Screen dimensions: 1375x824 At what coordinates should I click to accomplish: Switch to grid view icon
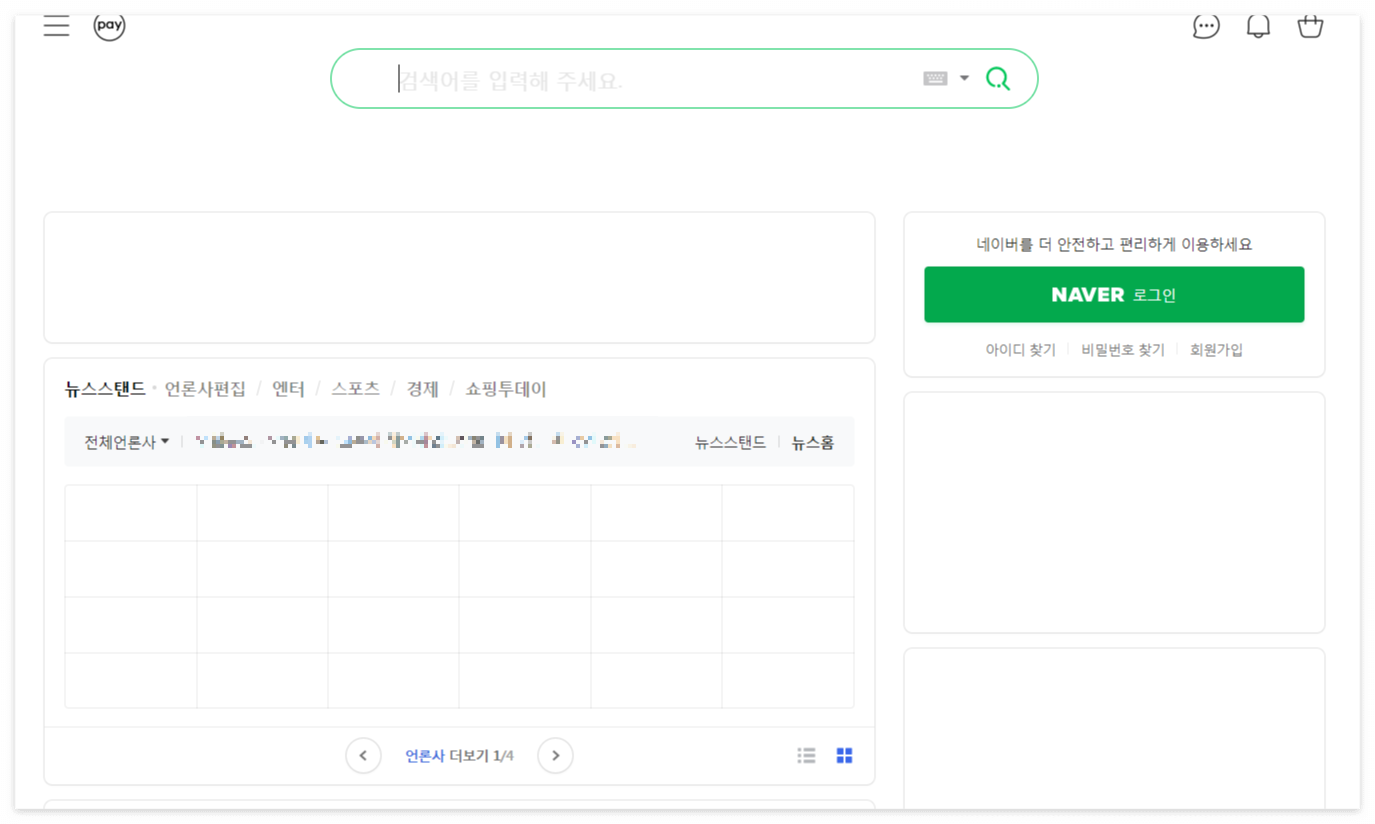pos(844,756)
